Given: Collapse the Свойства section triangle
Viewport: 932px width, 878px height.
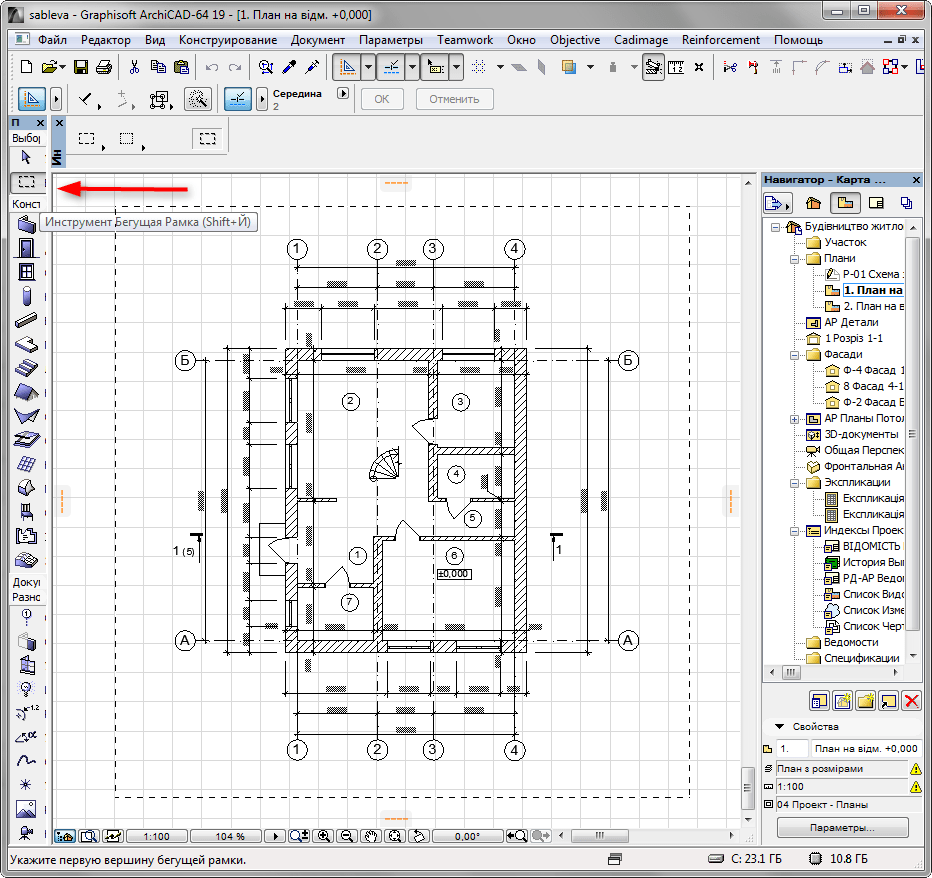Looking at the screenshot, I should tap(777, 727).
